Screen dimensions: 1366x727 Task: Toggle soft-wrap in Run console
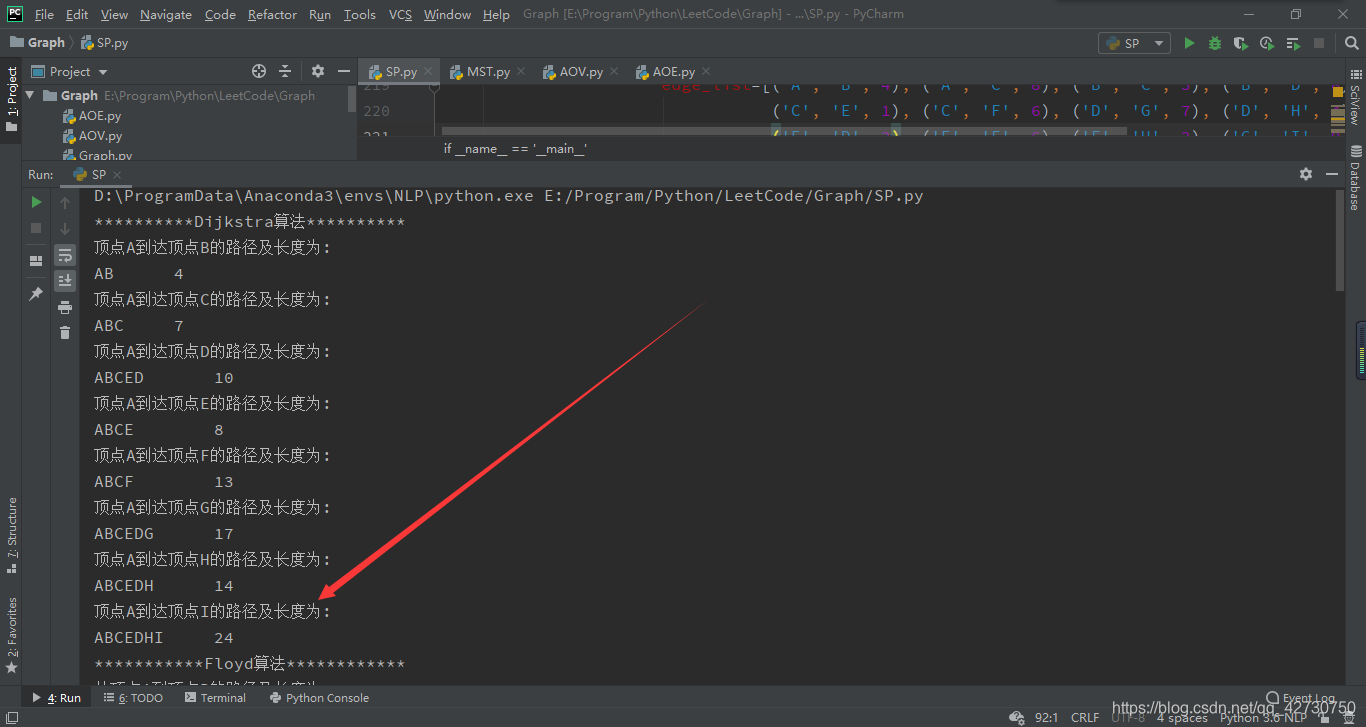(65, 255)
